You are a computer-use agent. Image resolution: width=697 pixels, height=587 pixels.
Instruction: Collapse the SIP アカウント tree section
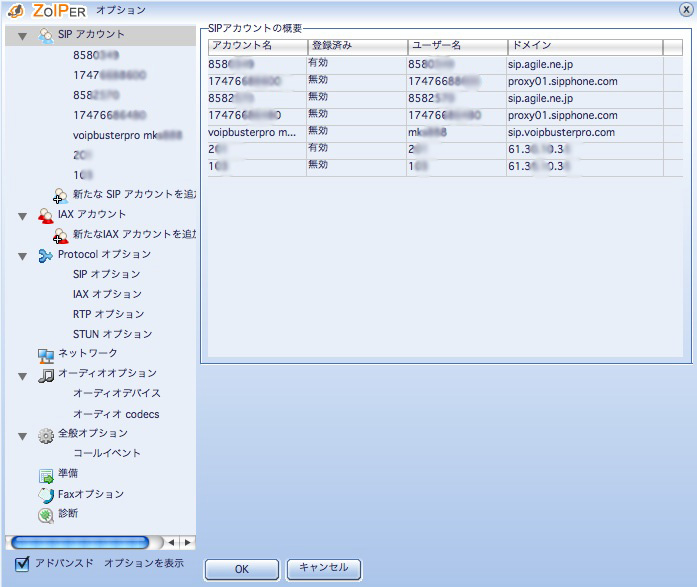[x=22, y=36]
